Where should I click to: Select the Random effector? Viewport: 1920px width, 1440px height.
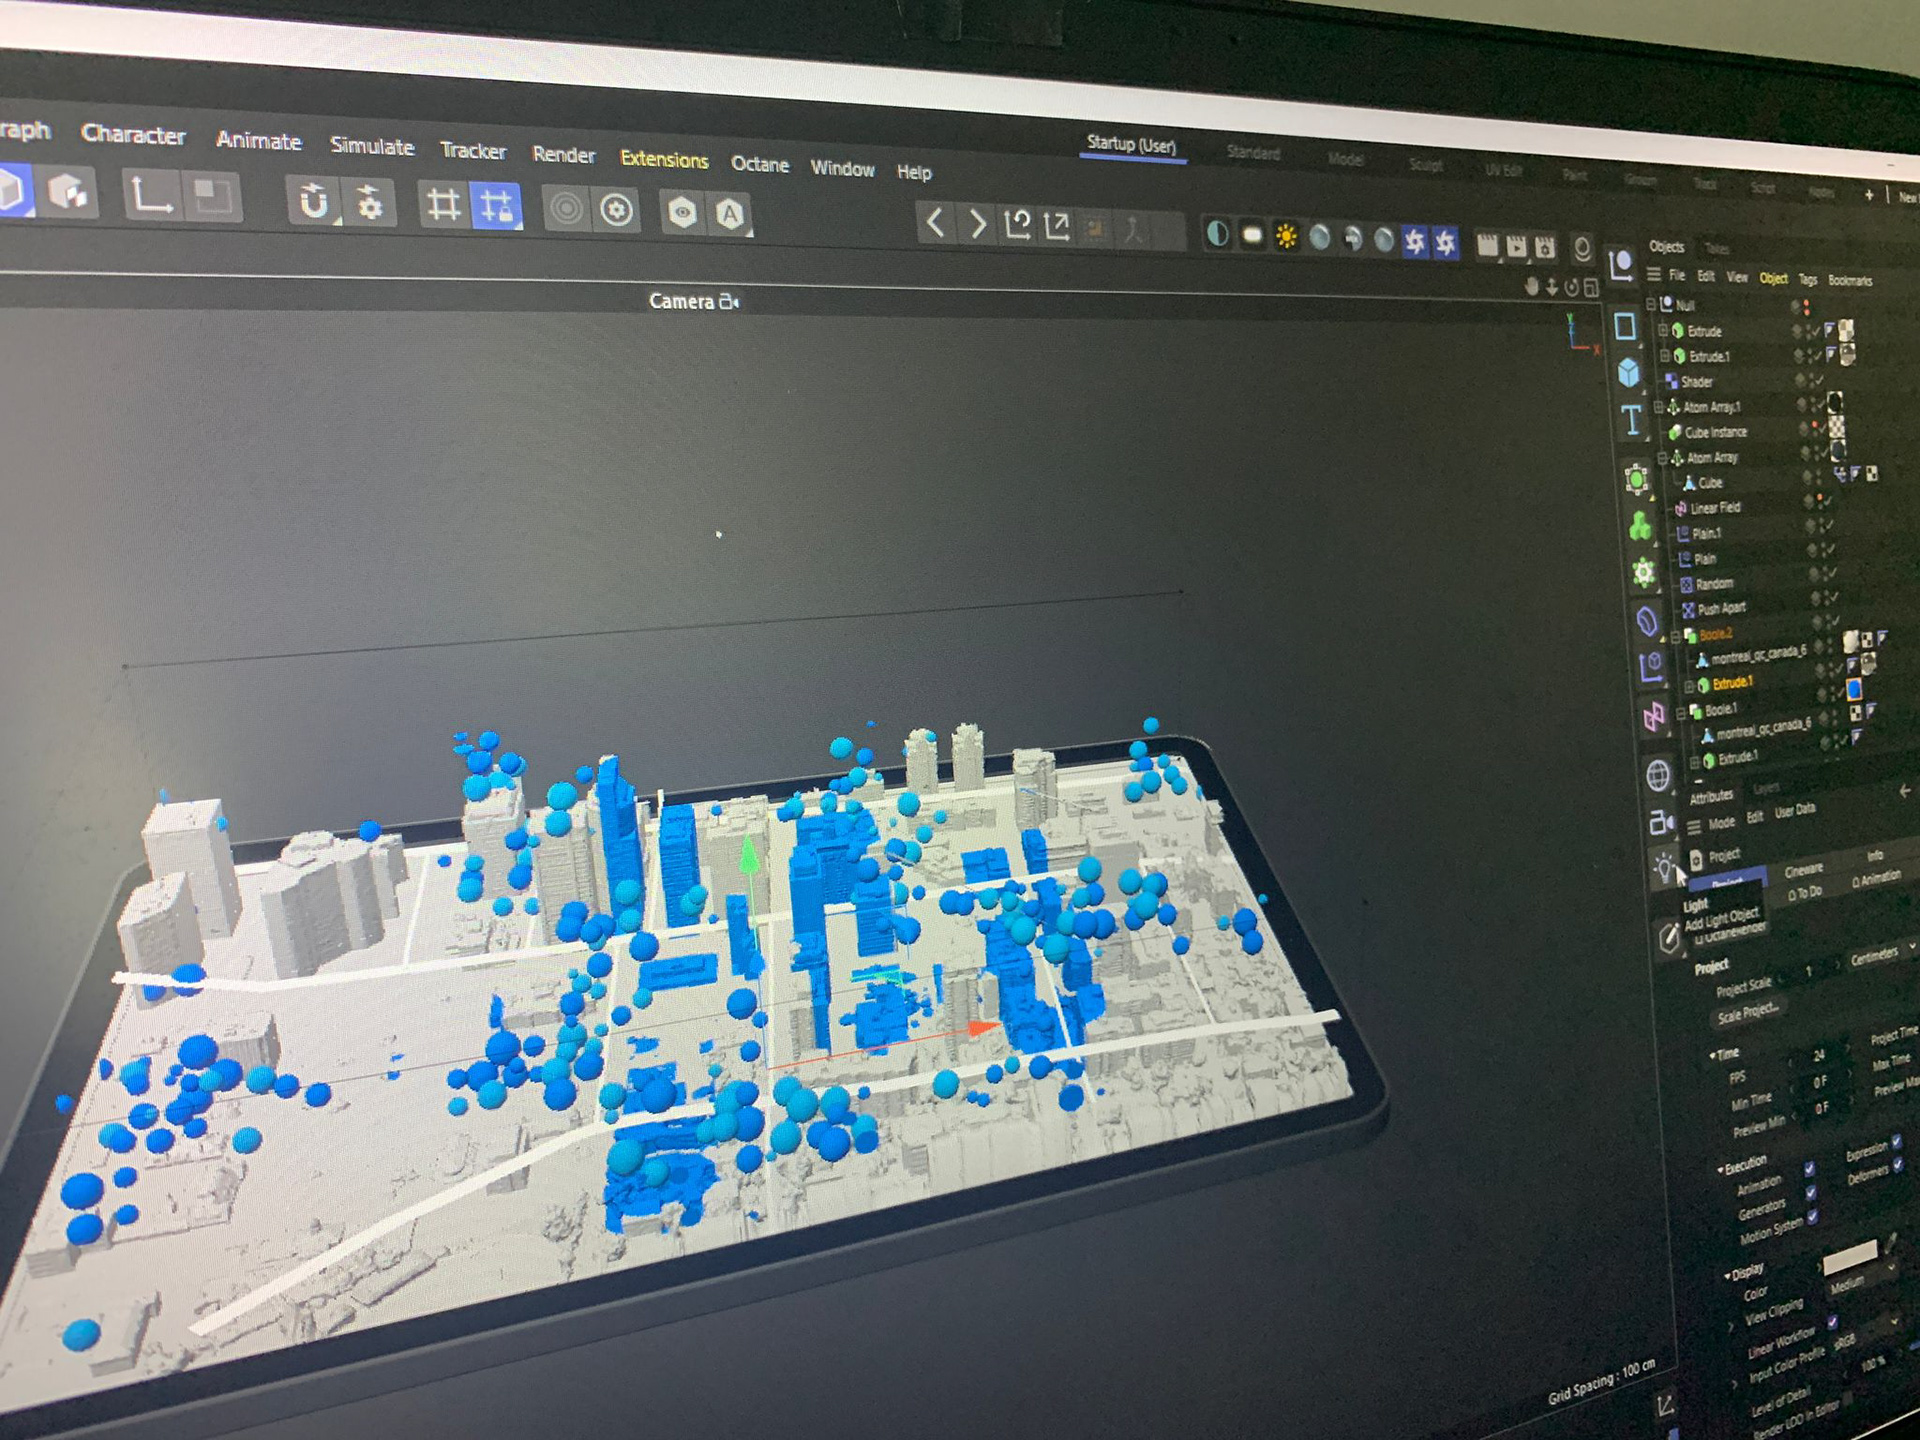tap(1714, 583)
